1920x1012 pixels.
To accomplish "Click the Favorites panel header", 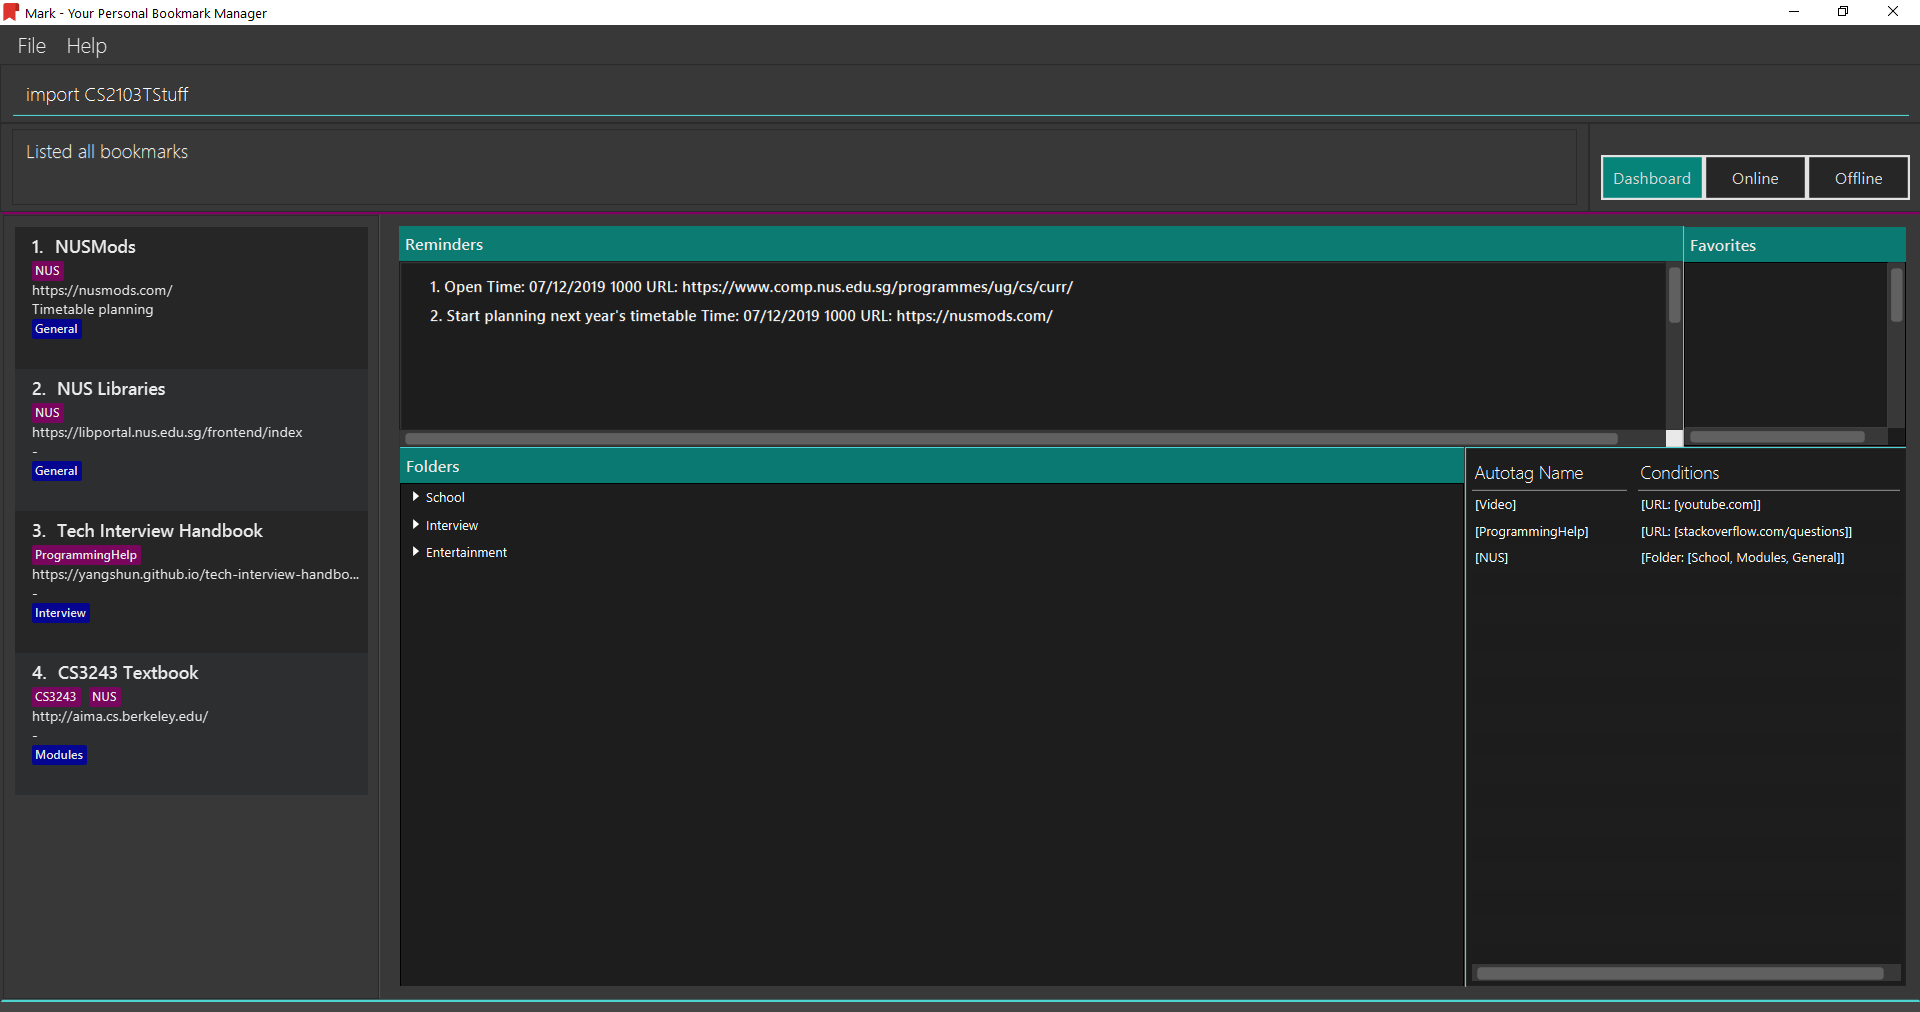I will (x=1794, y=245).
